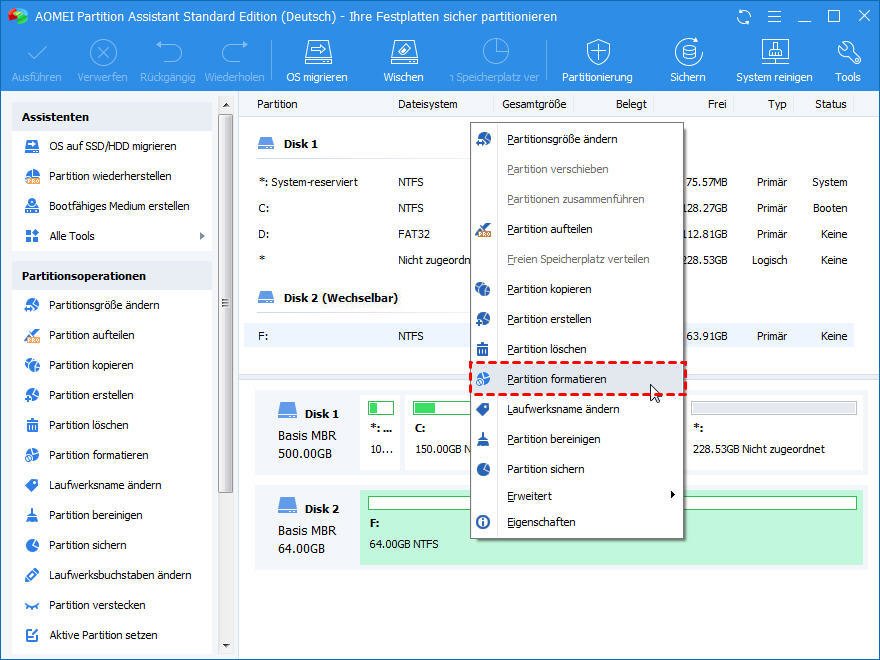880x660 pixels.
Task: Choose Bootfähiges Medium erstellen
Action: click(x=119, y=206)
